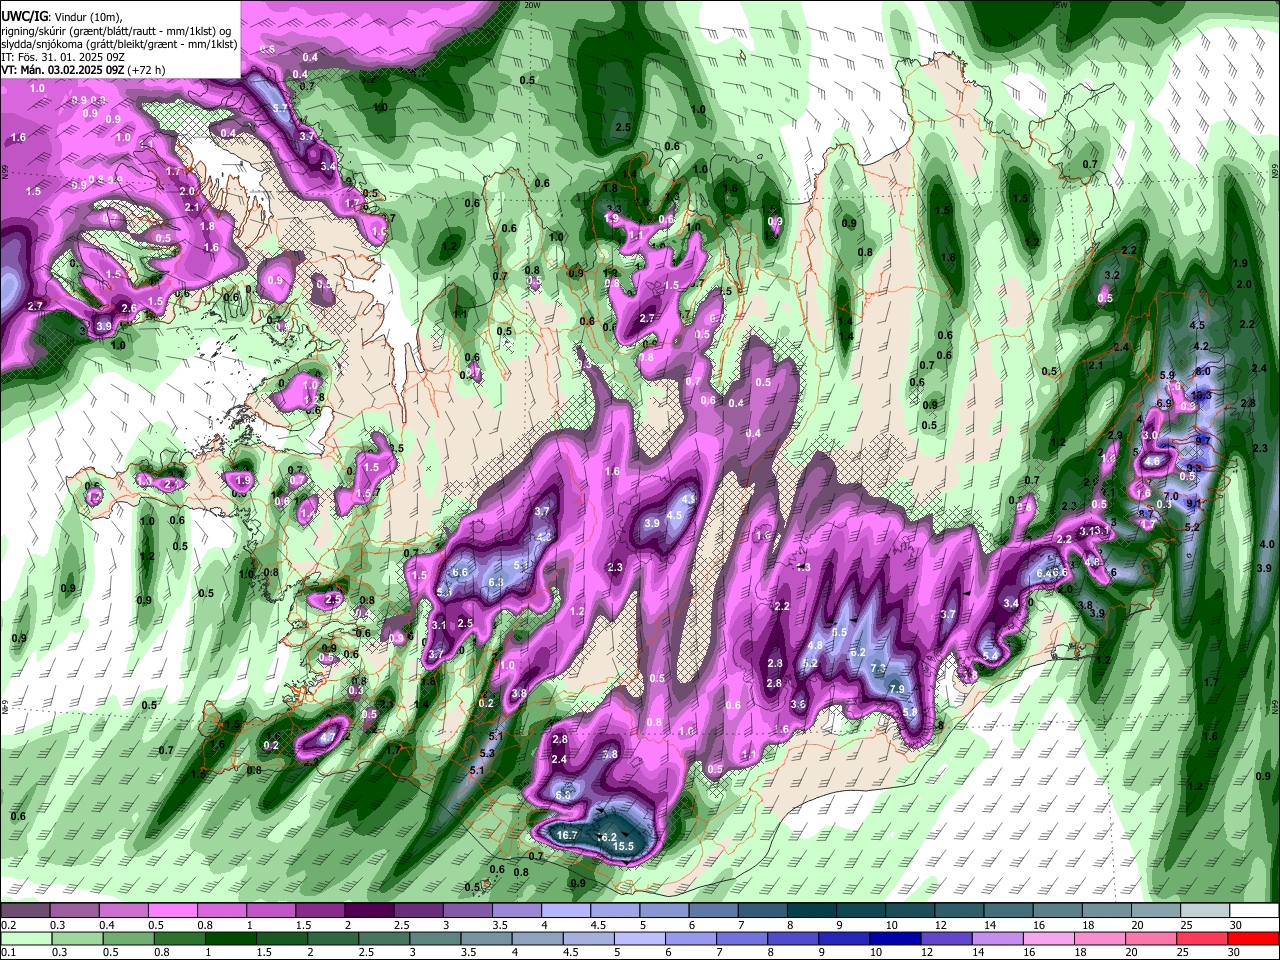Click the "0.2" label in the top legend row
Image resolution: width=1280 pixels, height=960 pixels.
[8, 925]
